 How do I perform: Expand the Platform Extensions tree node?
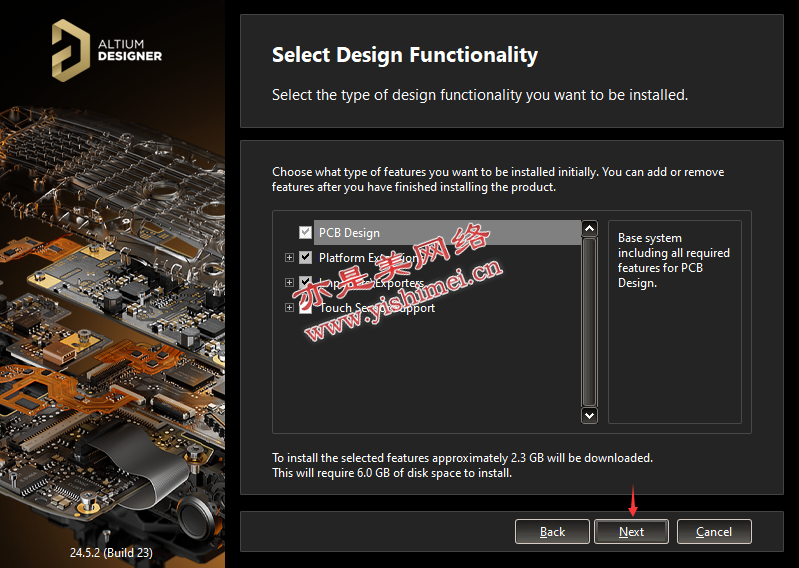coord(289,258)
